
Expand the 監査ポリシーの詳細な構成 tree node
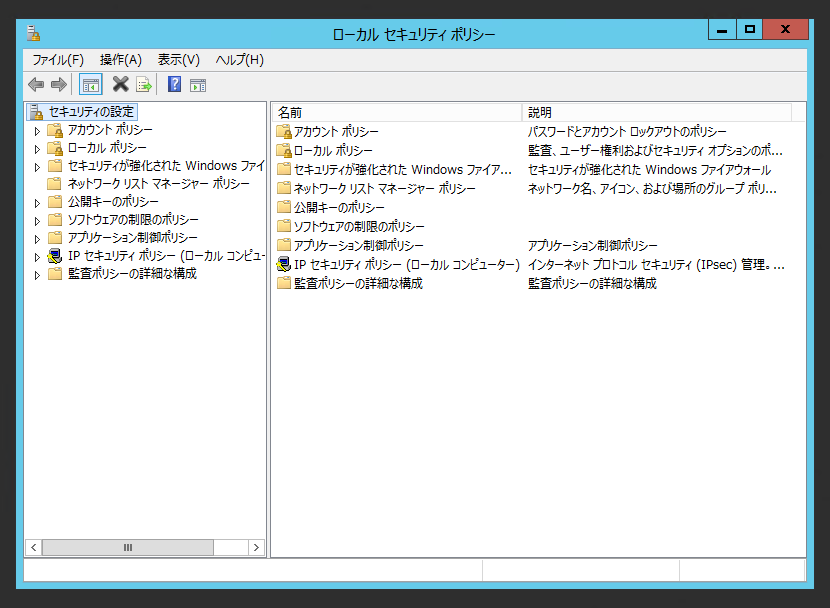[37, 275]
